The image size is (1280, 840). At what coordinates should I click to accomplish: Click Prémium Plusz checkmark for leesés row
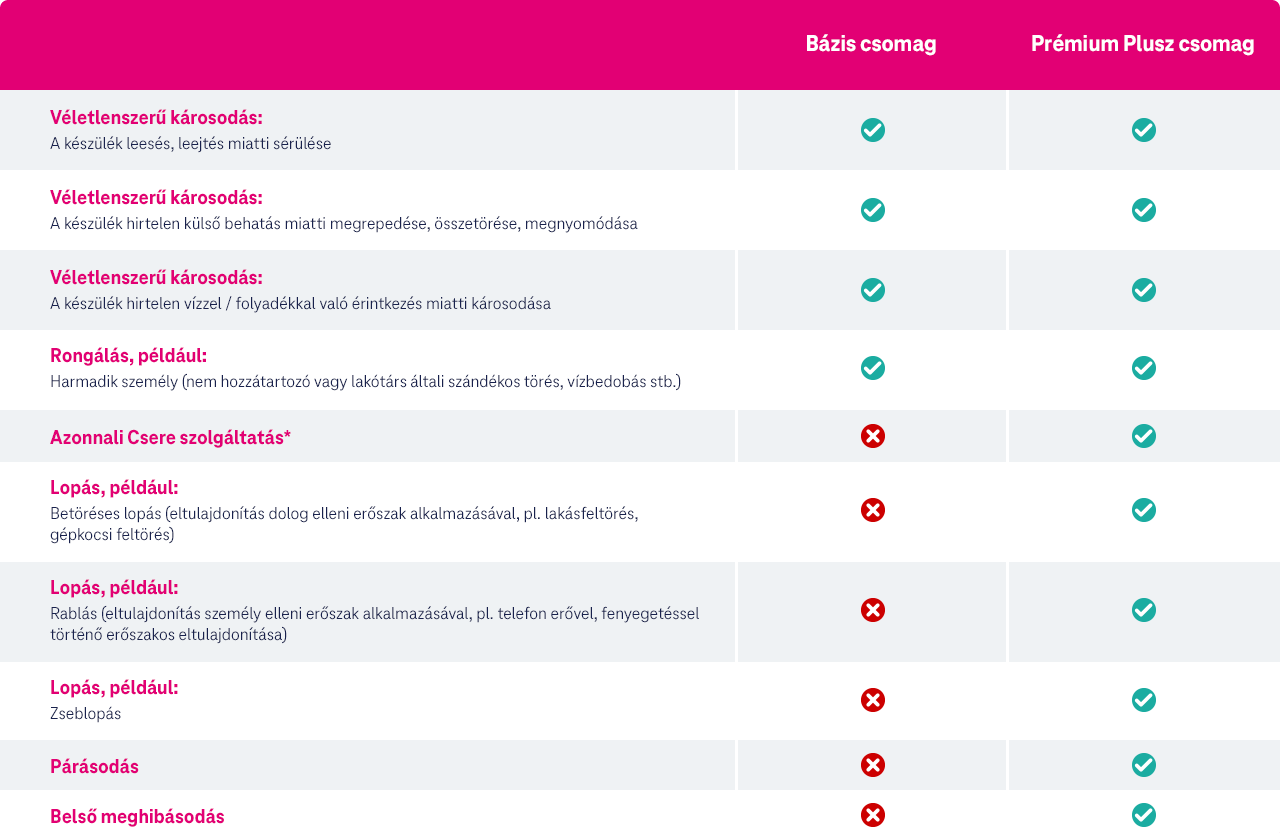click(x=1144, y=130)
